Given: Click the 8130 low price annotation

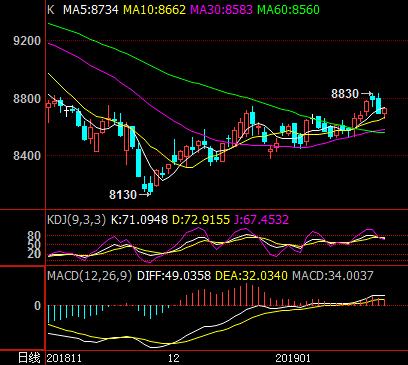Looking at the screenshot, I should pyautogui.click(x=123, y=194).
